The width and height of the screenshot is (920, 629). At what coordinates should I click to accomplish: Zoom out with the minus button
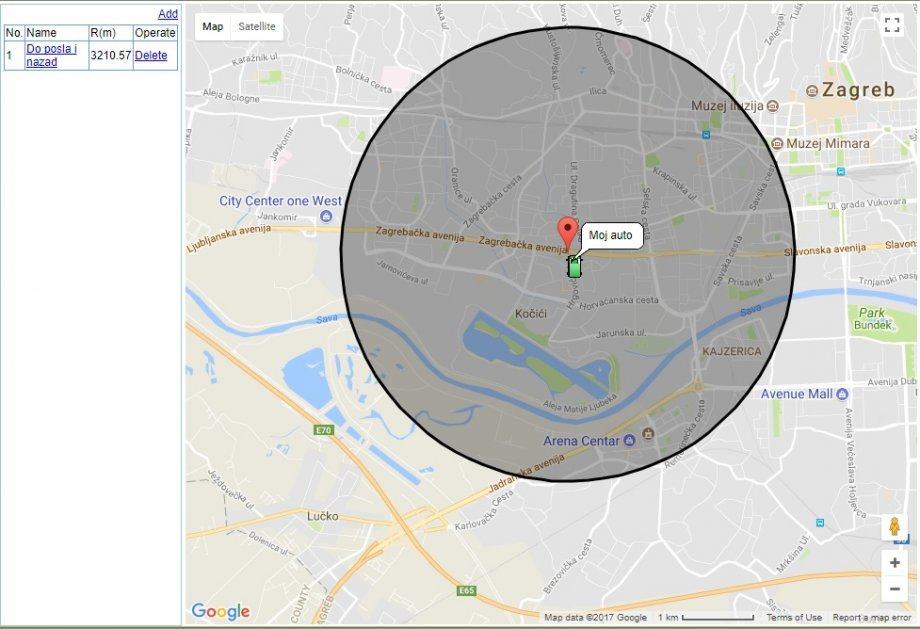895,589
